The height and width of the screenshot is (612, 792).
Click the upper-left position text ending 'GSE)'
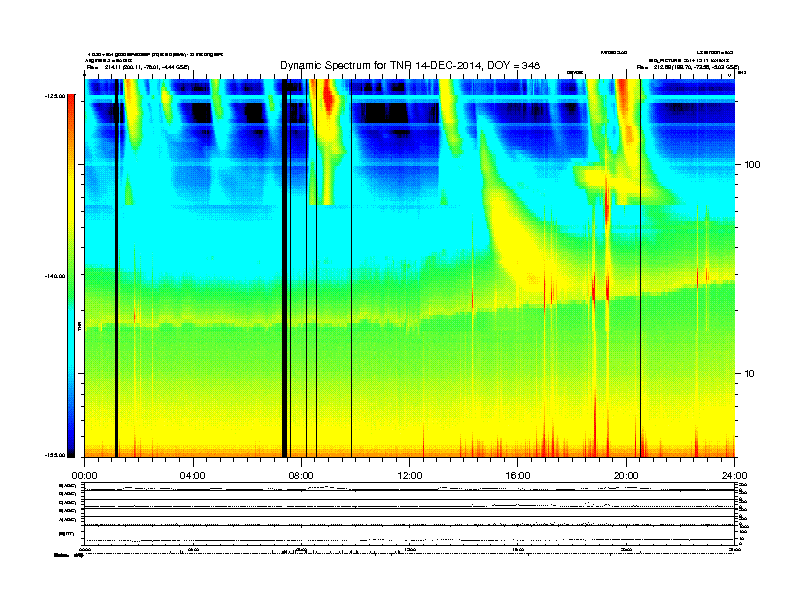pos(138,67)
